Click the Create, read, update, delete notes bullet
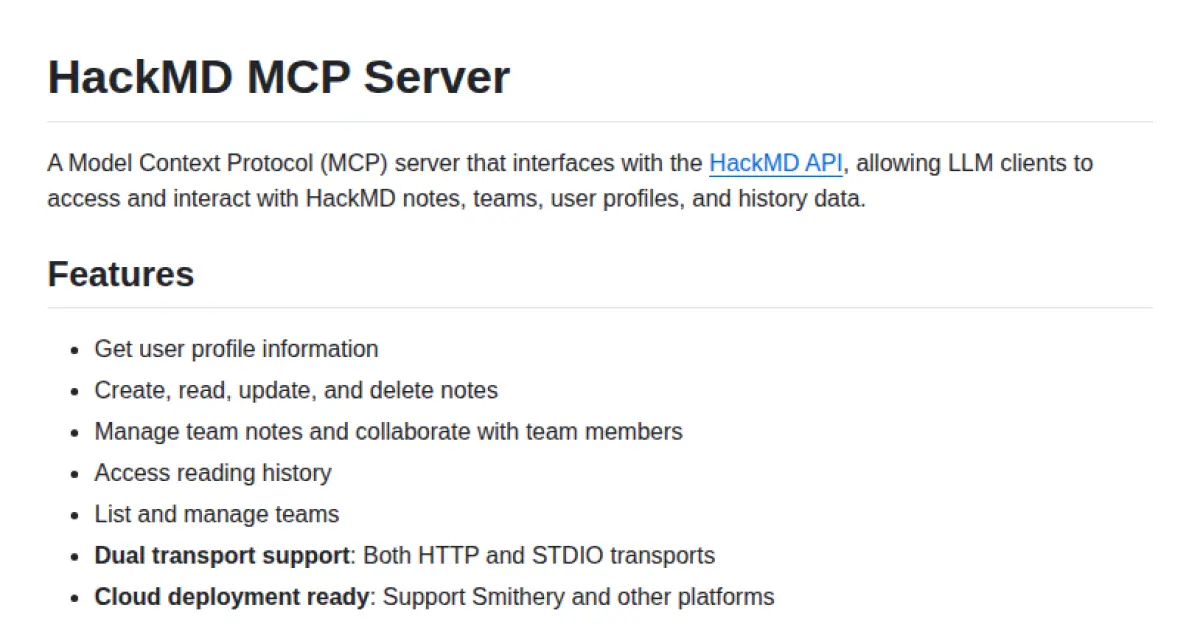The width and height of the screenshot is (1200, 630). [x=296, y=390]
